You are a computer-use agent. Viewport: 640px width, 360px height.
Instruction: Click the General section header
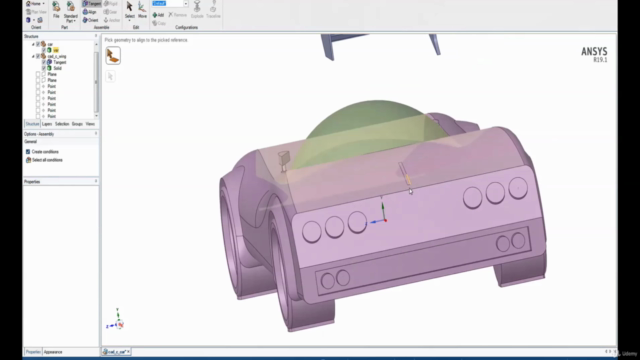click(61, 142)
